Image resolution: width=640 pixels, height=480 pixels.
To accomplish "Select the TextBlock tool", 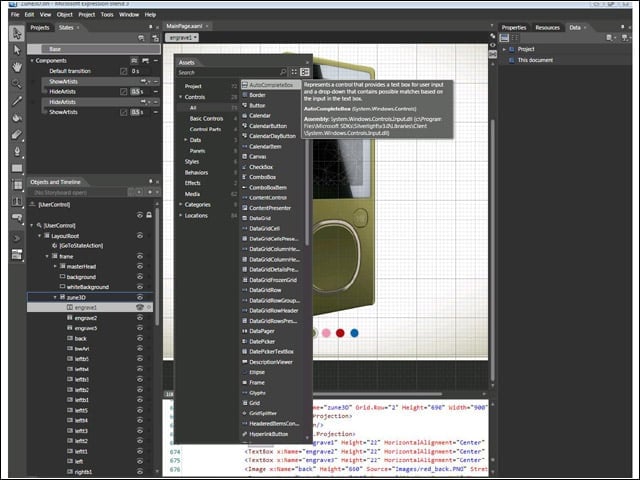I will click(17, 202).
